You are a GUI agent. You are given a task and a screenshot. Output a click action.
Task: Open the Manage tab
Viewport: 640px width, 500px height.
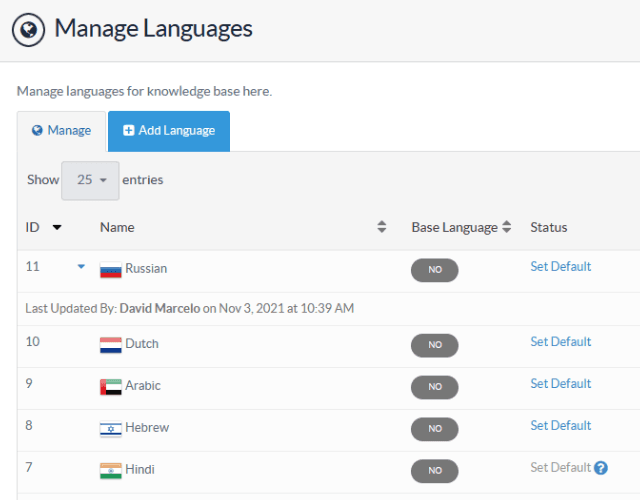pos(61,131)
